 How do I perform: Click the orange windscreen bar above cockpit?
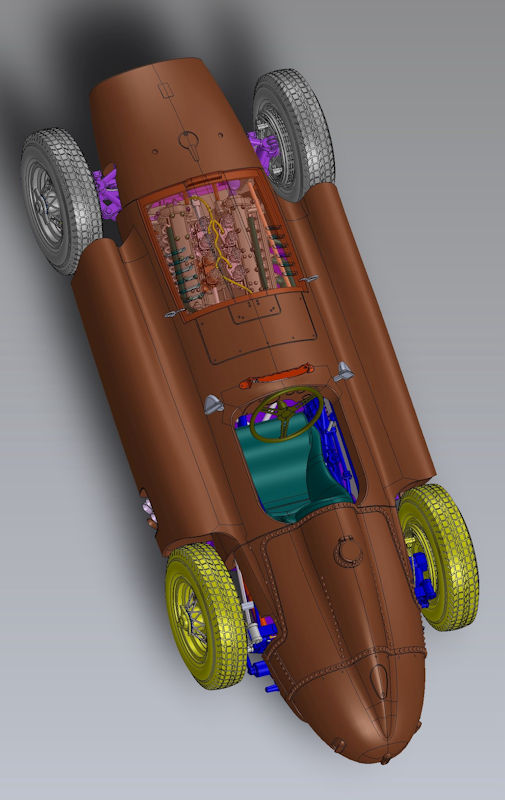click(x=276, y=374)
